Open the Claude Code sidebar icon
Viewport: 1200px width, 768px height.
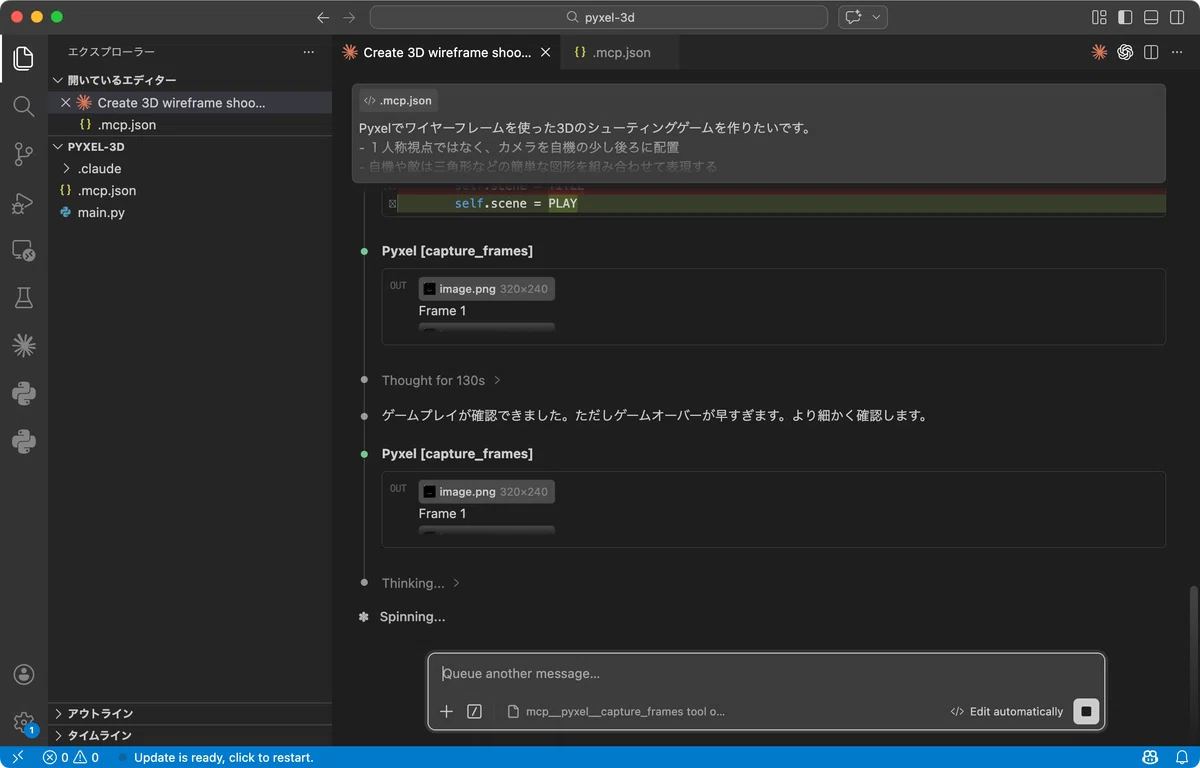23,346
